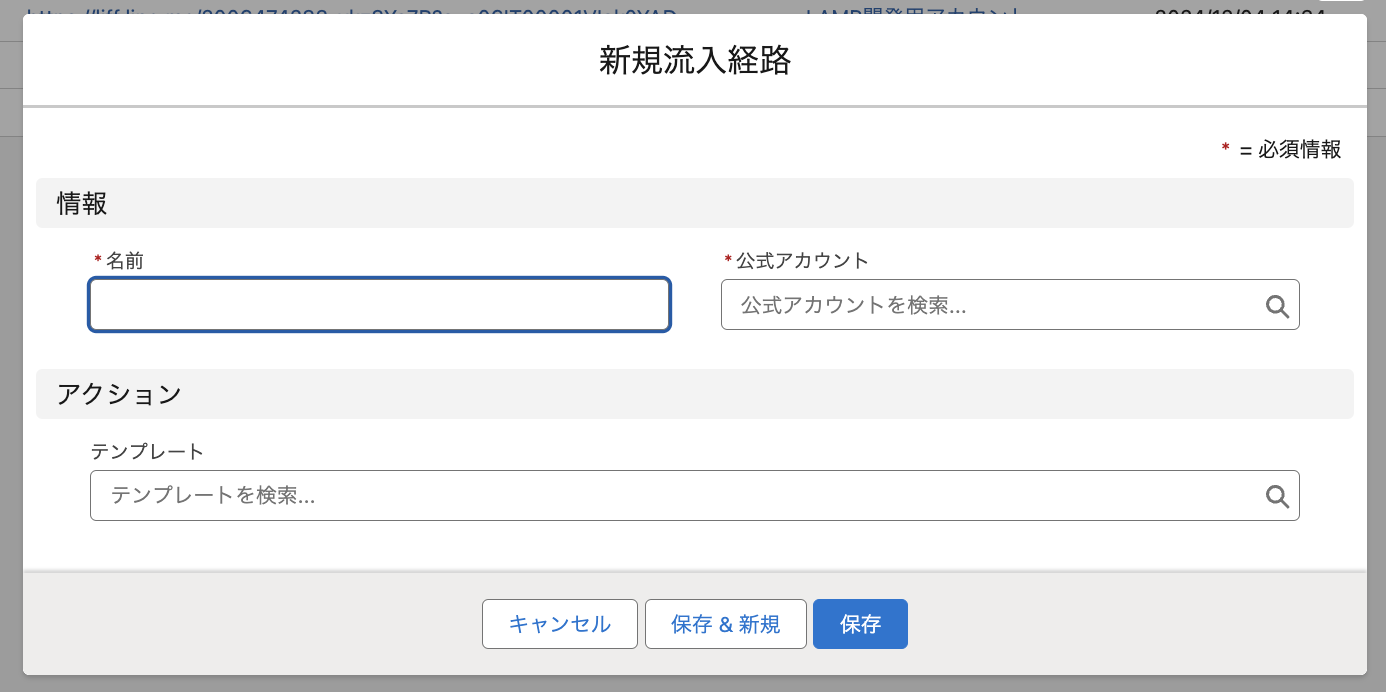
Task: Save the record with the blue 保存 button
Action: coord(860,624)
